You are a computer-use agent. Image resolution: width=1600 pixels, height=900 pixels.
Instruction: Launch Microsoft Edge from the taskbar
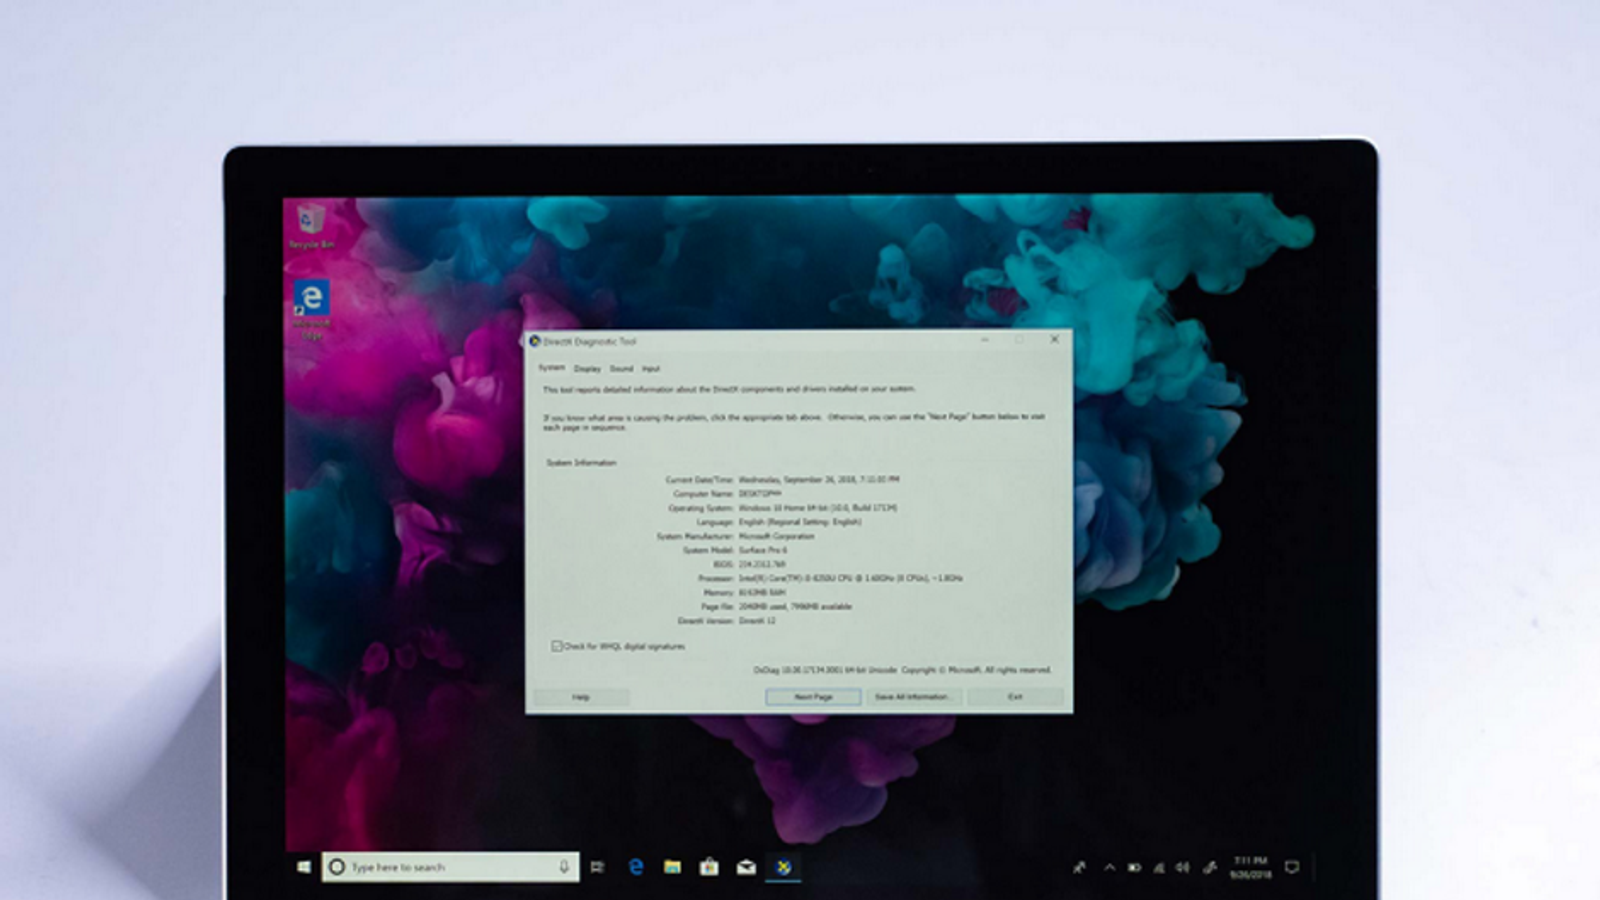point(635,867)
